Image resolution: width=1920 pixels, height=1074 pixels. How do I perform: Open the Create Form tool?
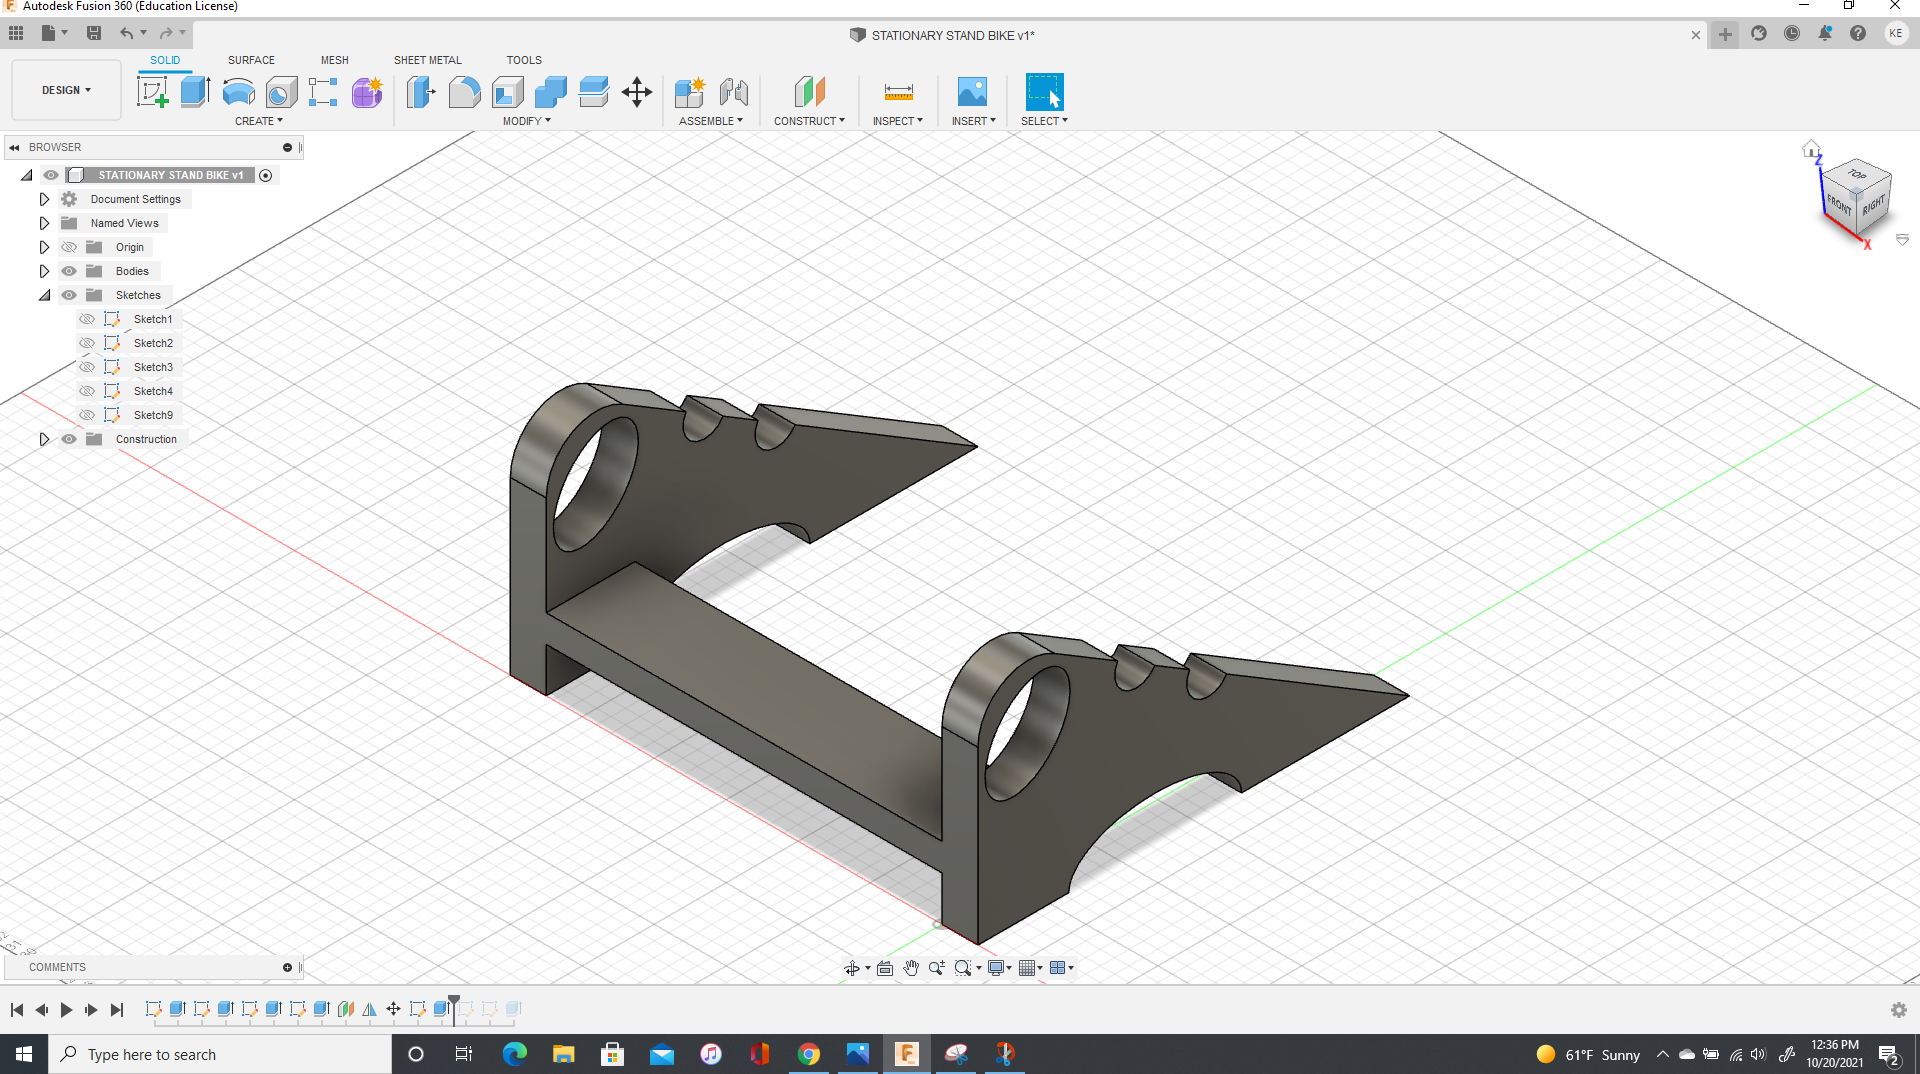pyautogui.click(x=367, y=91)
